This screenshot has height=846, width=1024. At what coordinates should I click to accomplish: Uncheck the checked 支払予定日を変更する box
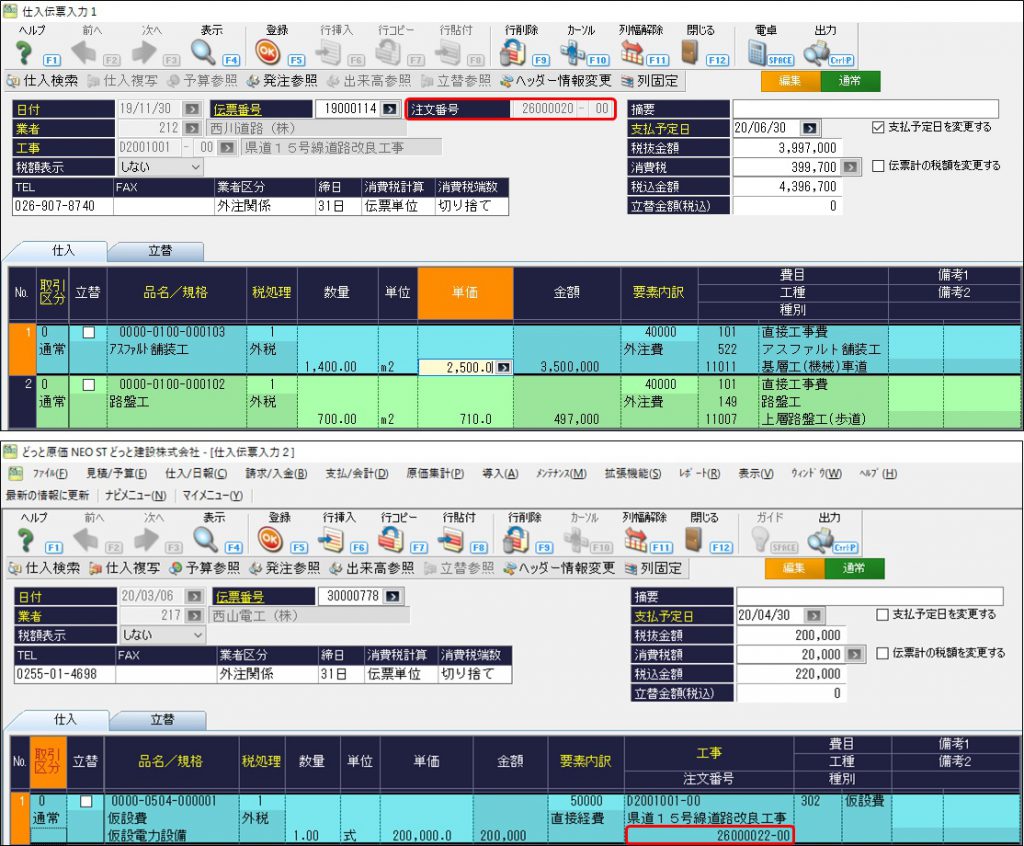coord(878,127)
